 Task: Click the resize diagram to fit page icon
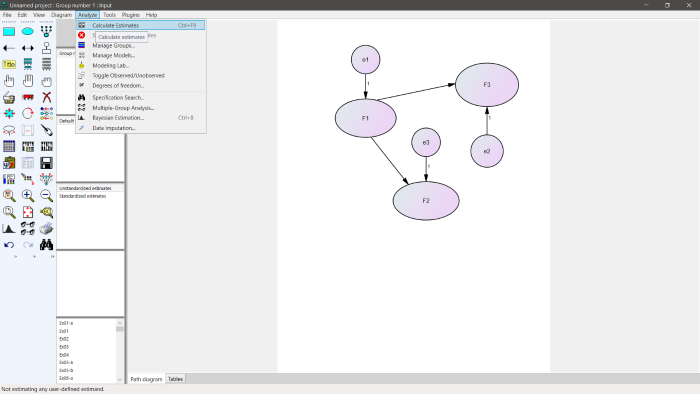[28, 212]
